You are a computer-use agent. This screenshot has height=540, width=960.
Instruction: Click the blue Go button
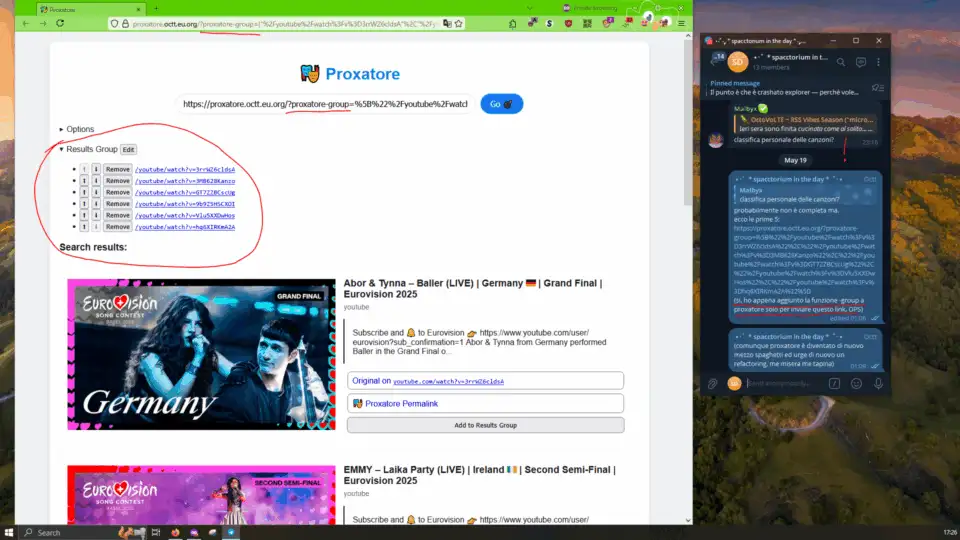(x=501, y=104)
